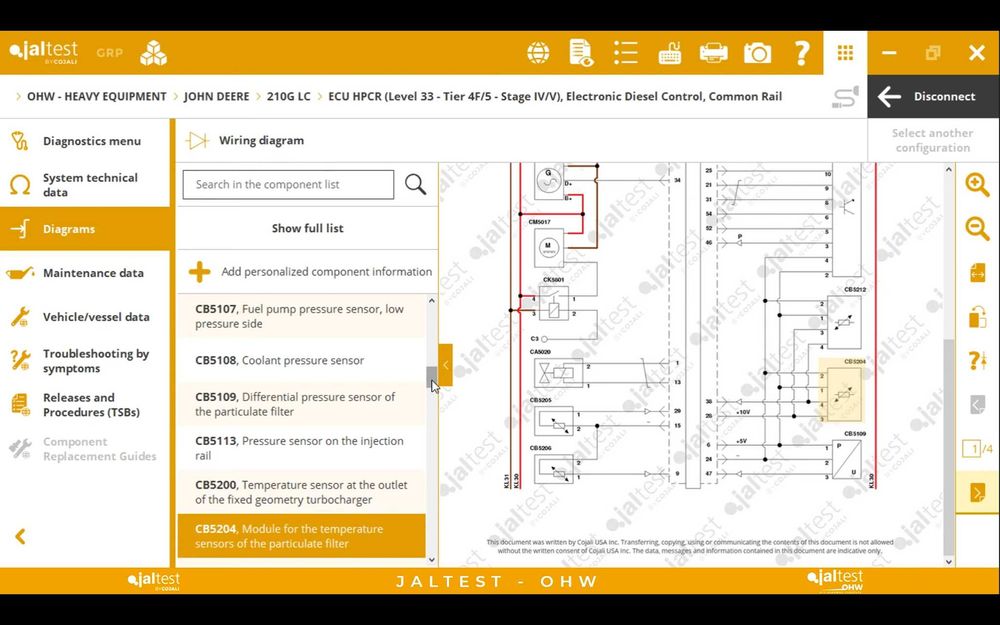The width and height of the screenshot is (1000, 625).
Task: Take a screenshot with the camera icon
Action: tap(757, 53)
